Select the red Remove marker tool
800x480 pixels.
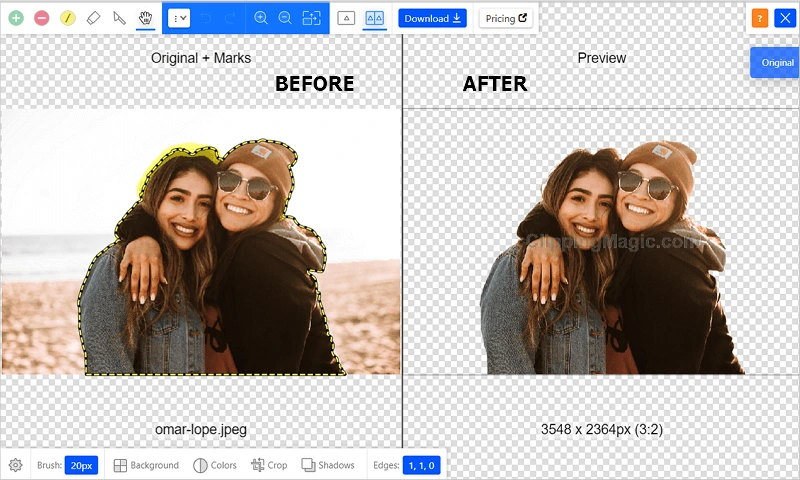[x=42, y=18]
